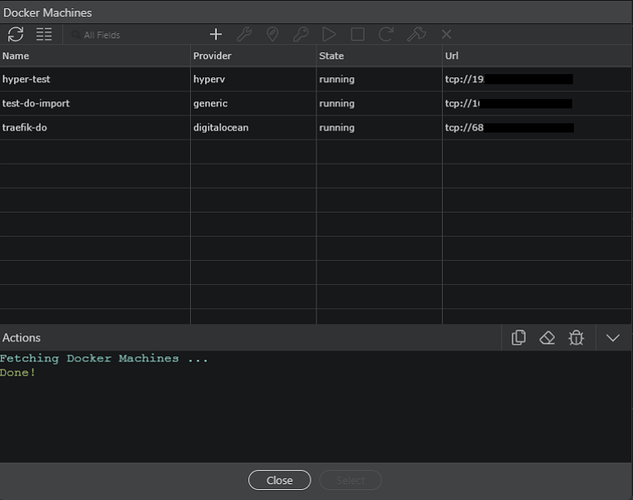Click running state of hyper-test
Viewport: 633px width, 500px height.
tap(379, 79)
